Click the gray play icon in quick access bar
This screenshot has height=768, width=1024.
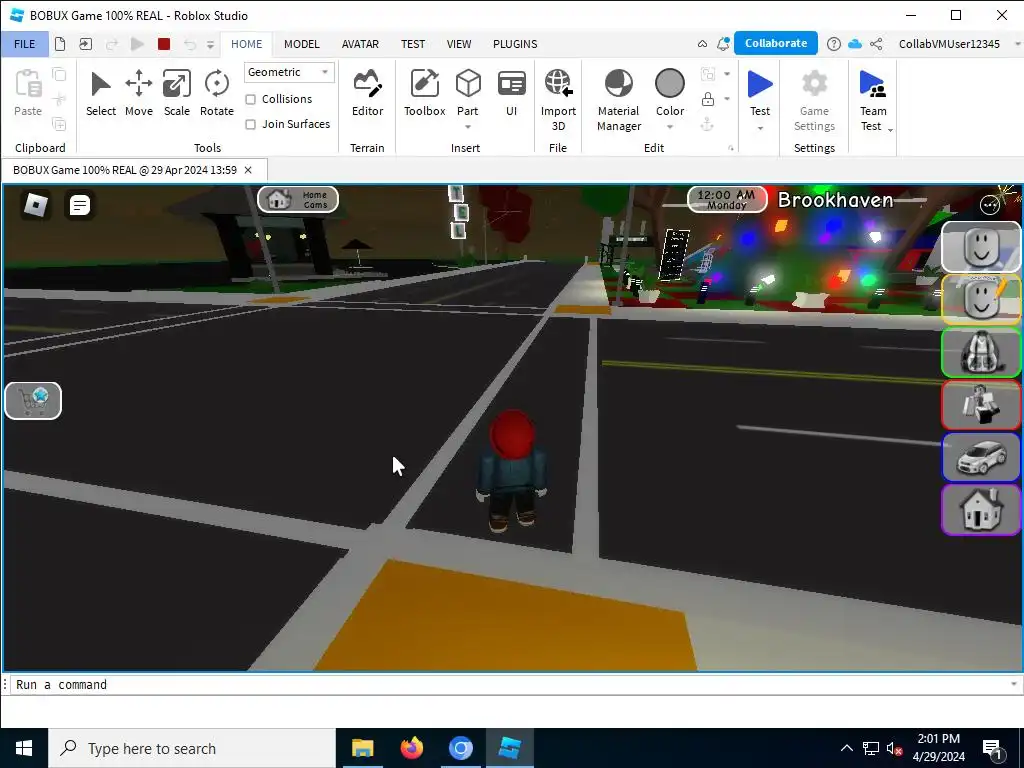tap(137, 44)
